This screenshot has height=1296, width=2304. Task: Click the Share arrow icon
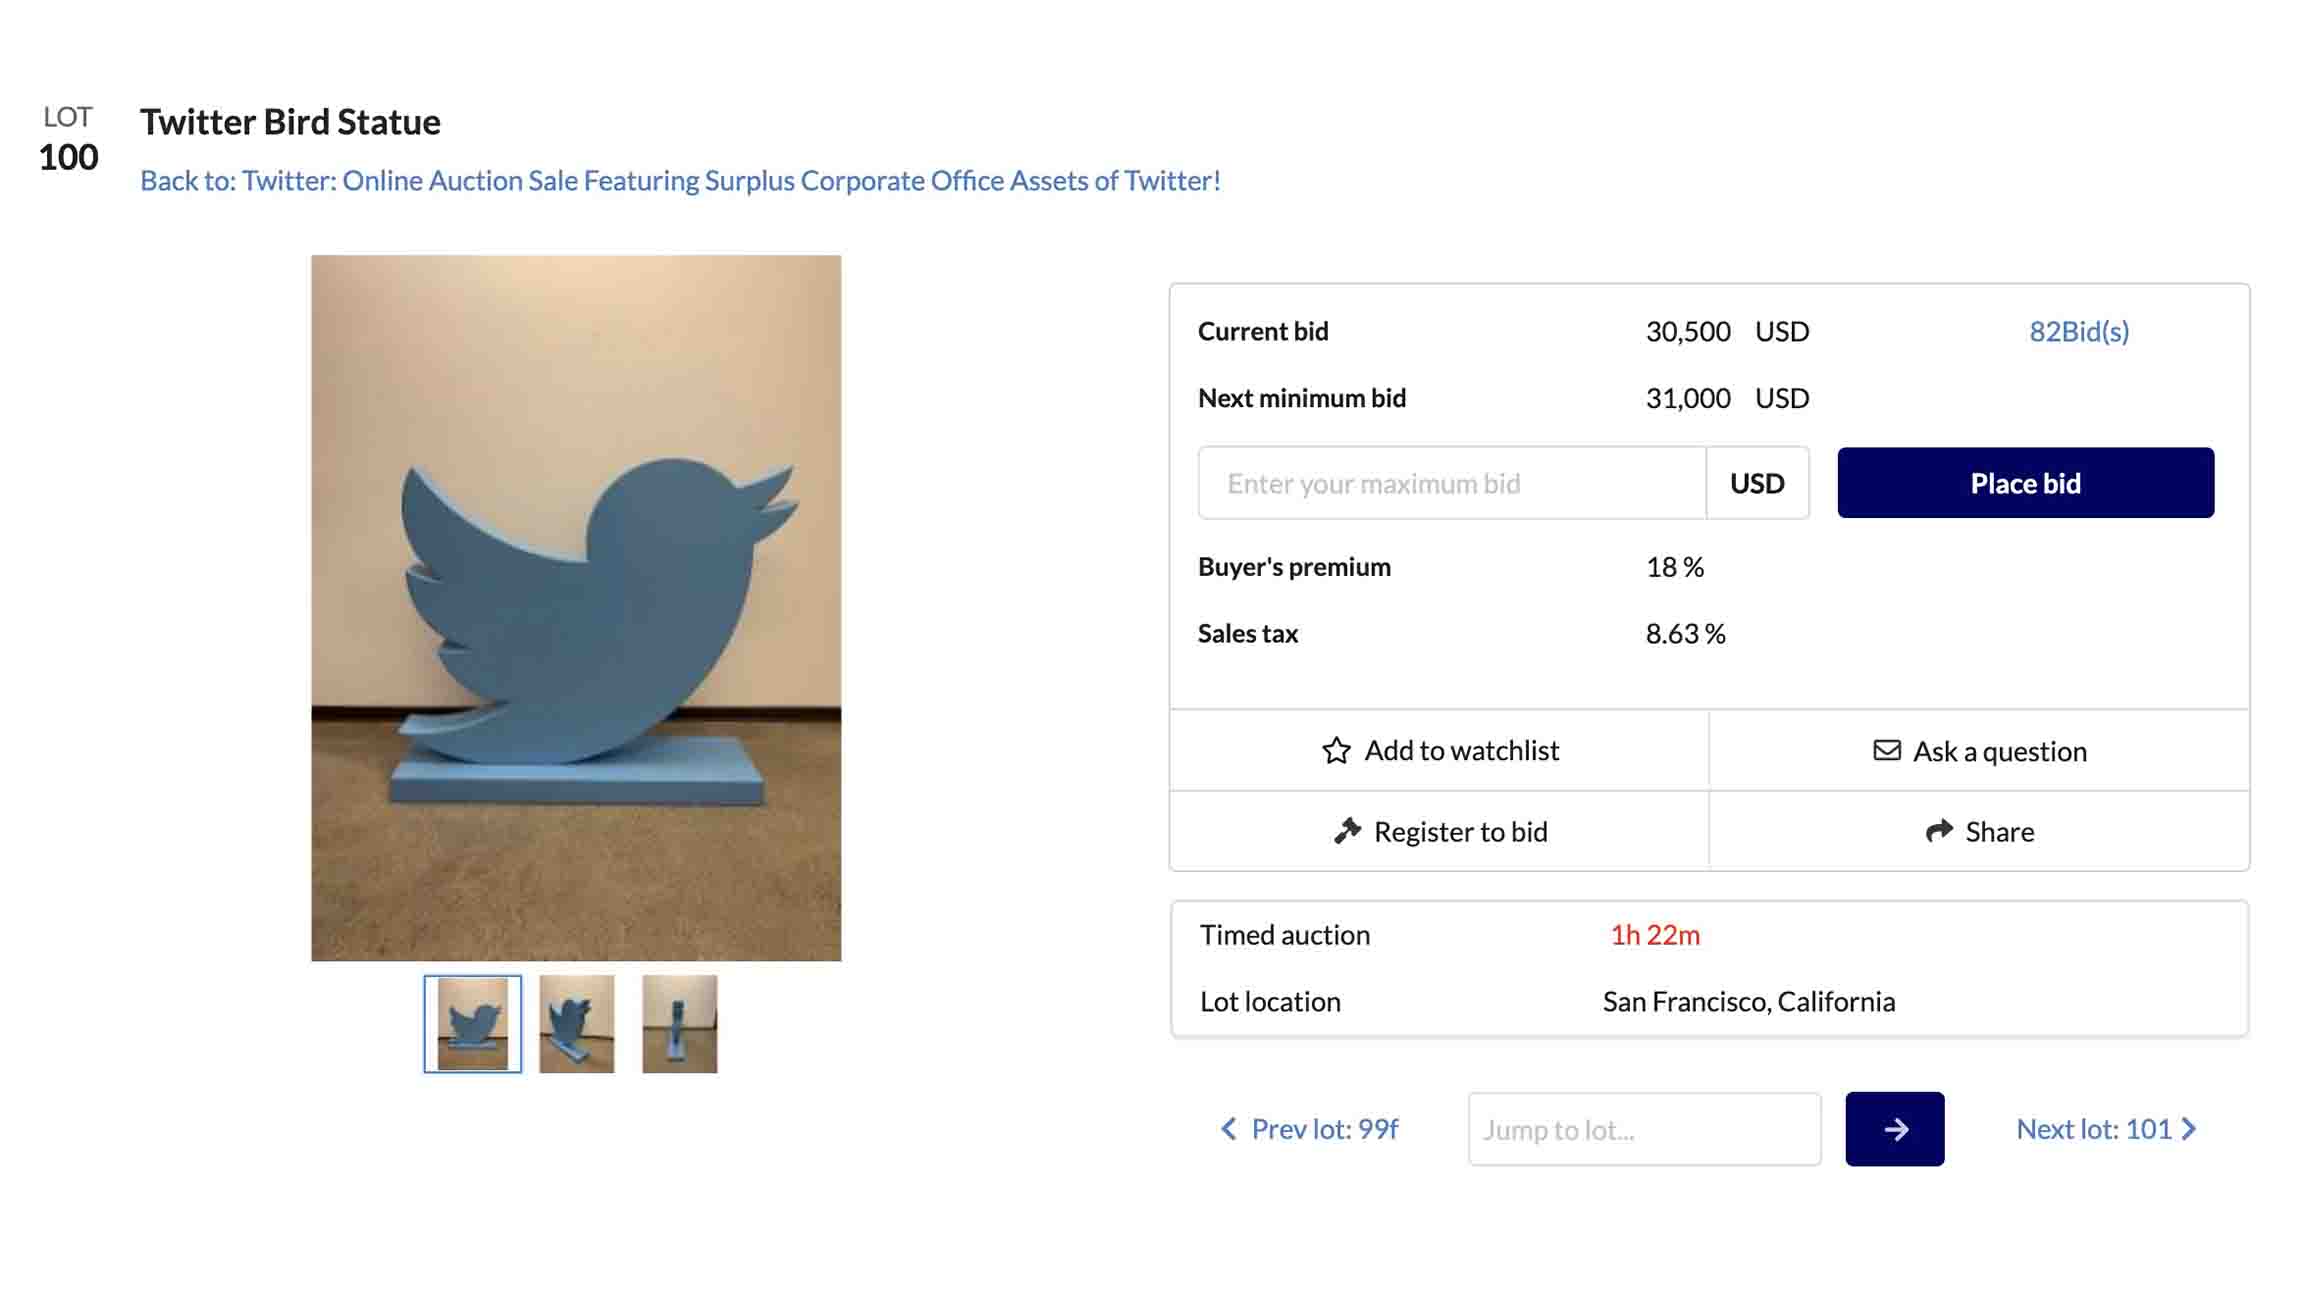pyautogui.click(x=1939, y=831)
